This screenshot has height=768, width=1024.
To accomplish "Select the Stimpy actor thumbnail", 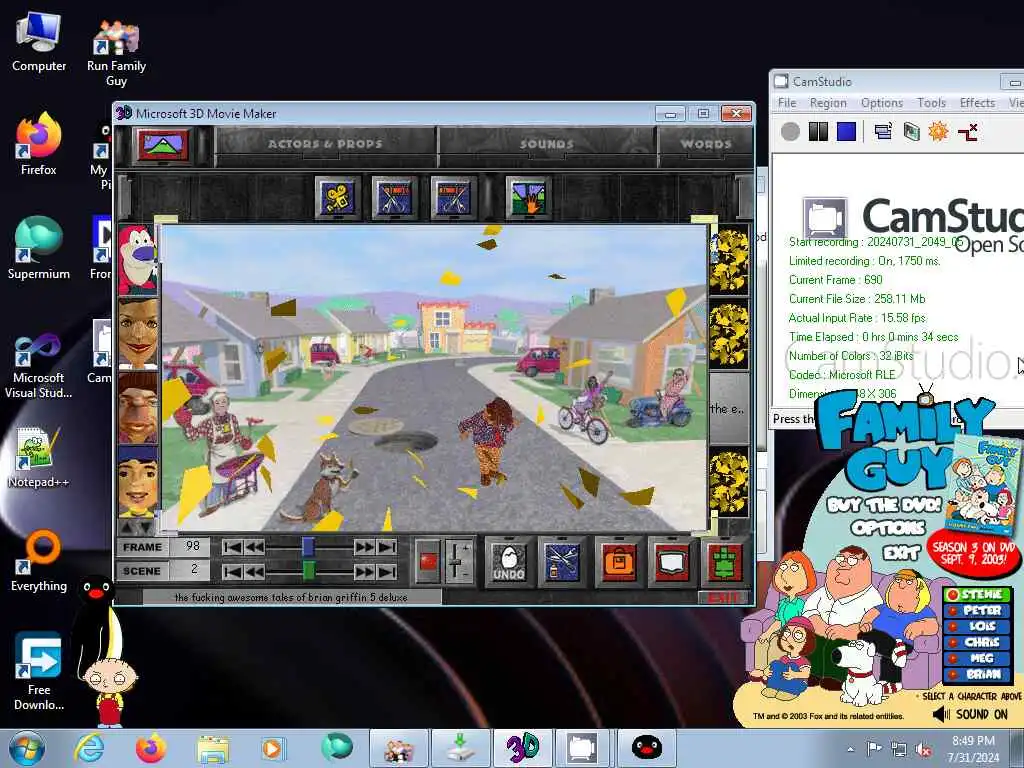I will point(138,261).
